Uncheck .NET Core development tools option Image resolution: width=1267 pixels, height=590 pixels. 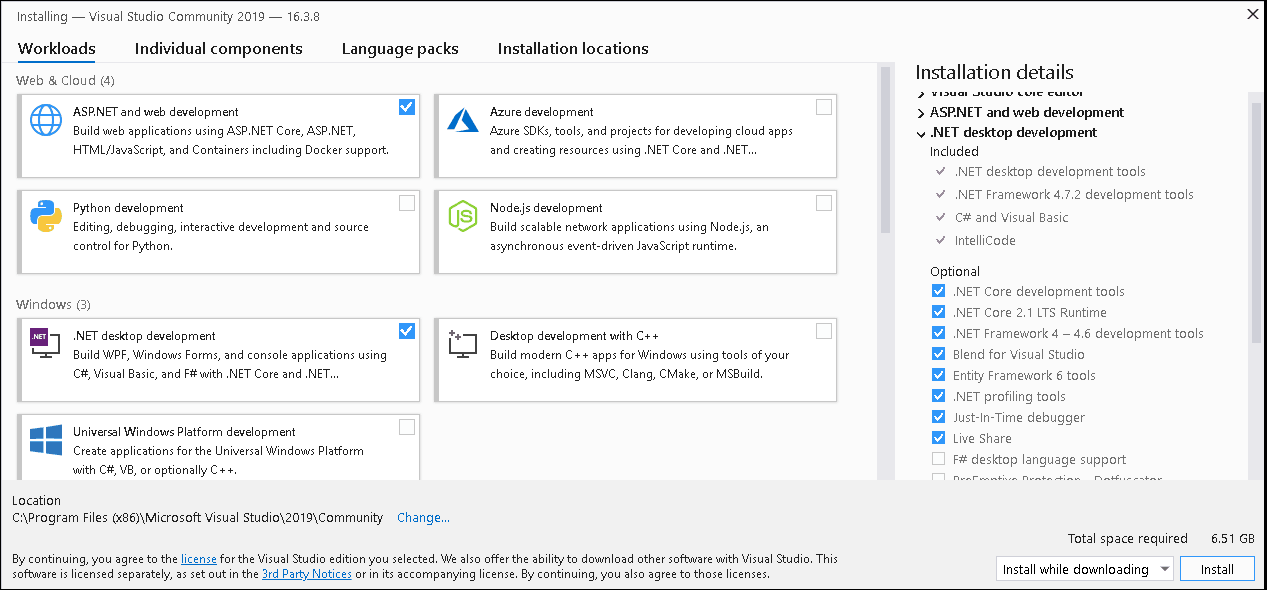click(938, 291)
